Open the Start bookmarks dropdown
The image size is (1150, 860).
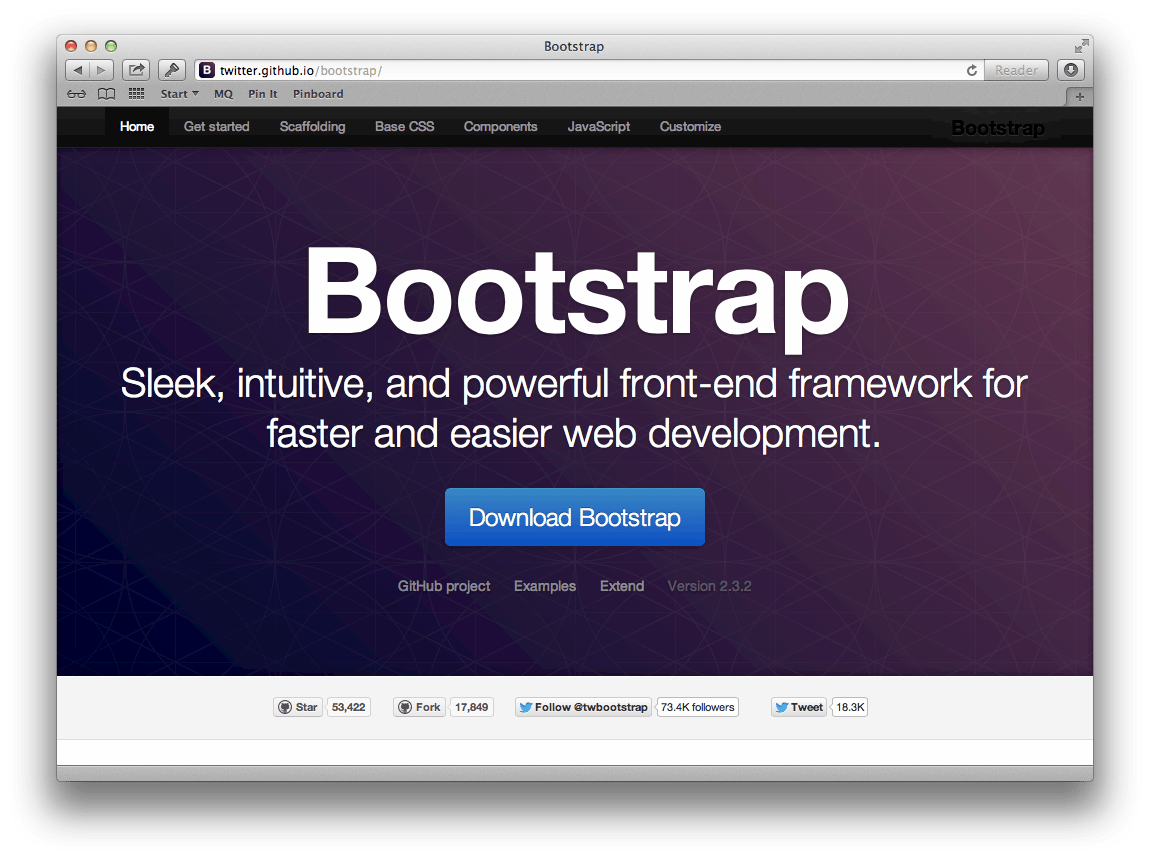180,94
